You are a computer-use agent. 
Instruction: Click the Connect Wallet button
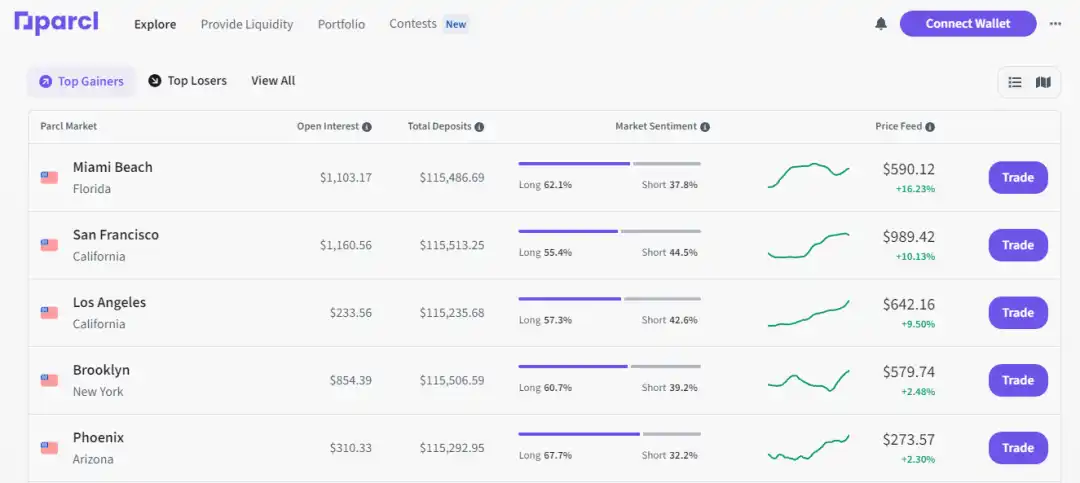[x=967, y=24]
